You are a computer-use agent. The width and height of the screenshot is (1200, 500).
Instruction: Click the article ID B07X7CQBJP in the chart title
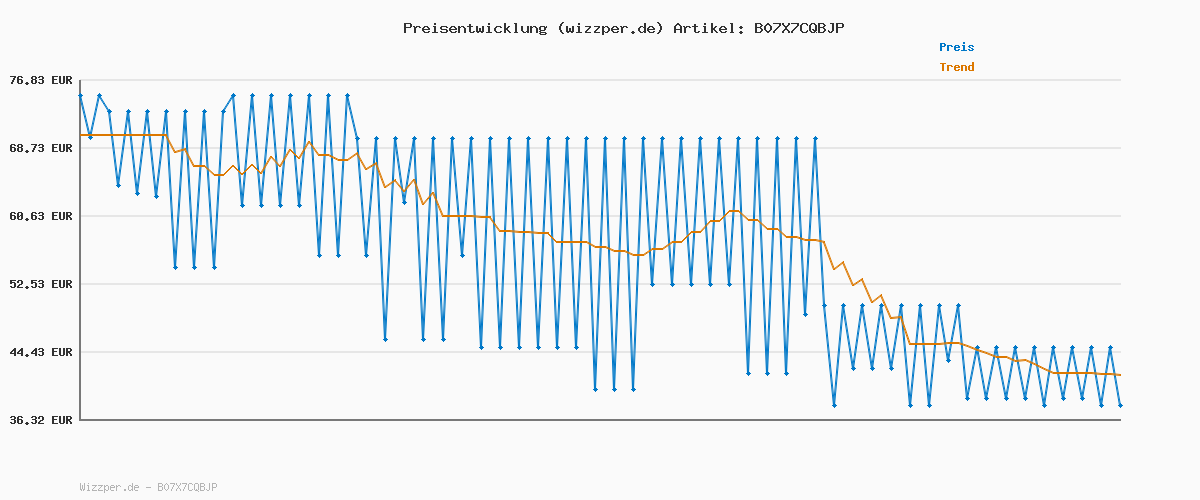798,28
